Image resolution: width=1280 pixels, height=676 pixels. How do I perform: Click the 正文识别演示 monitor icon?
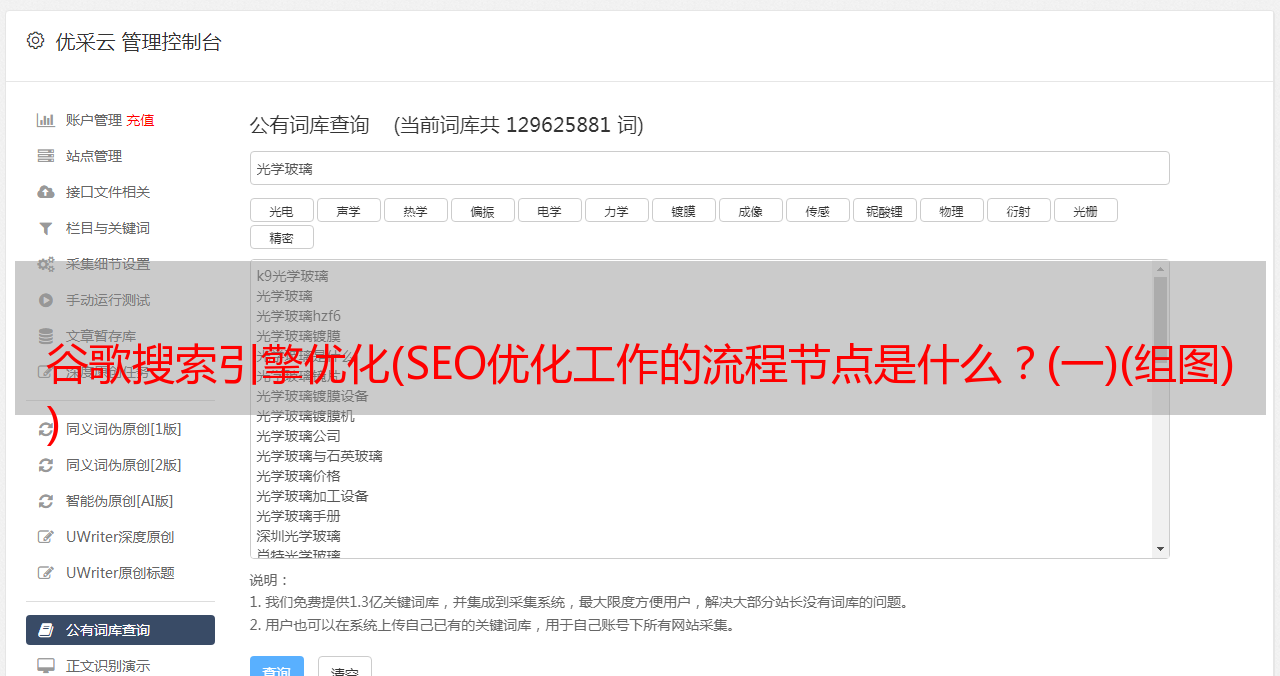46,665
